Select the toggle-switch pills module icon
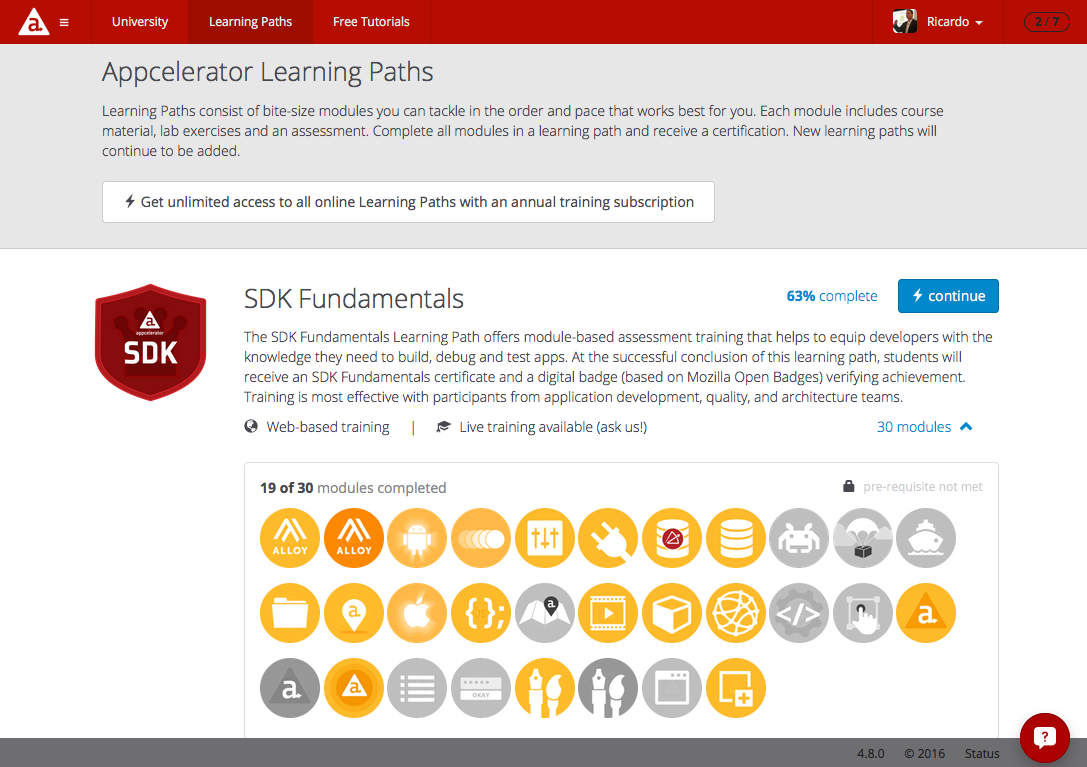 481,538
